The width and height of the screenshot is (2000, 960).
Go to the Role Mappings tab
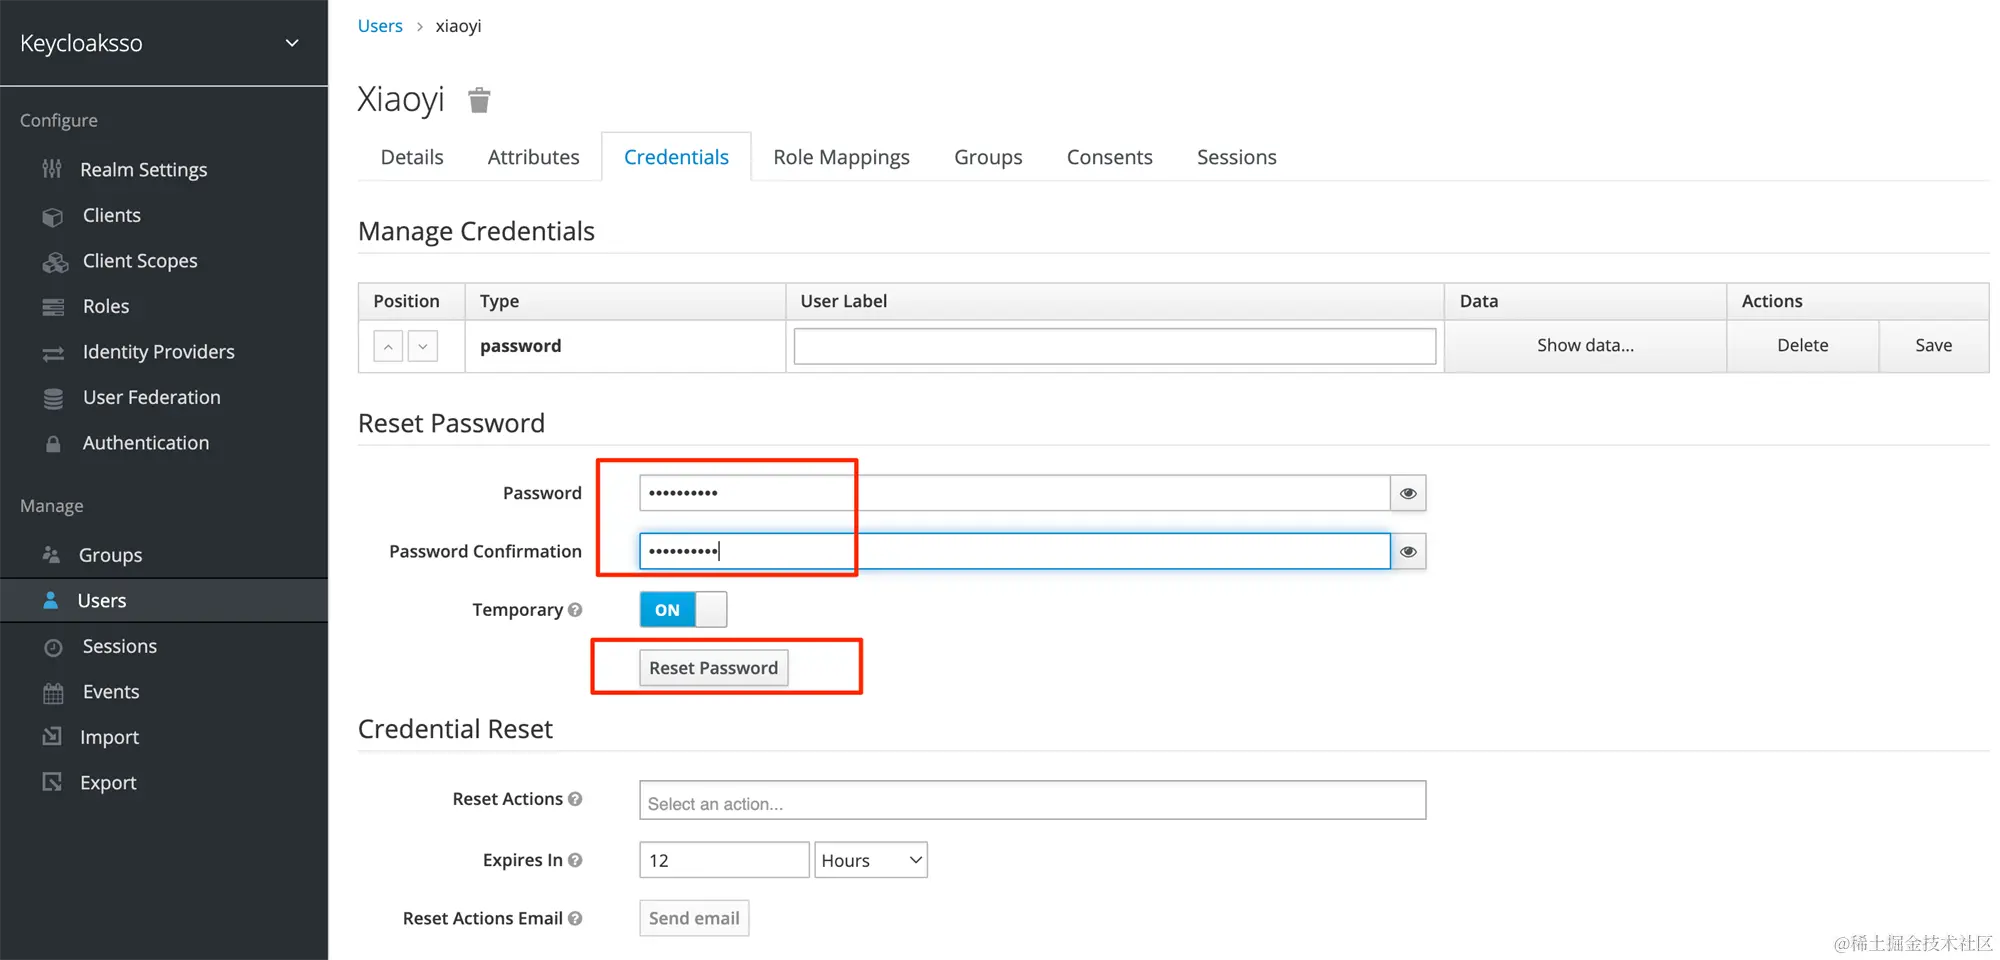coord(841,157)
